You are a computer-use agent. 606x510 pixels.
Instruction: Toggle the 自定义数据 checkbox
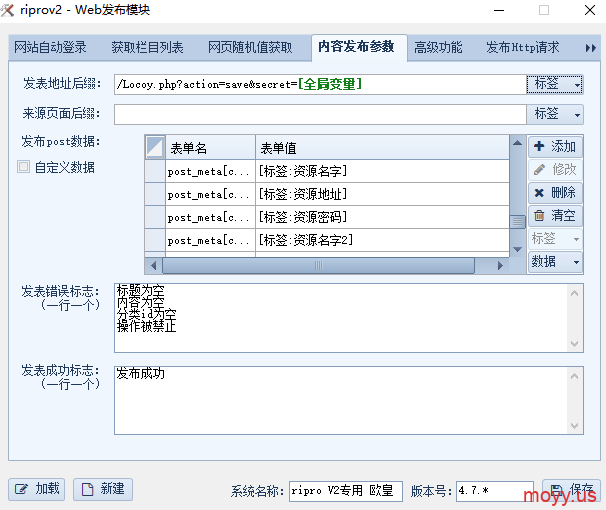(24, 167)
